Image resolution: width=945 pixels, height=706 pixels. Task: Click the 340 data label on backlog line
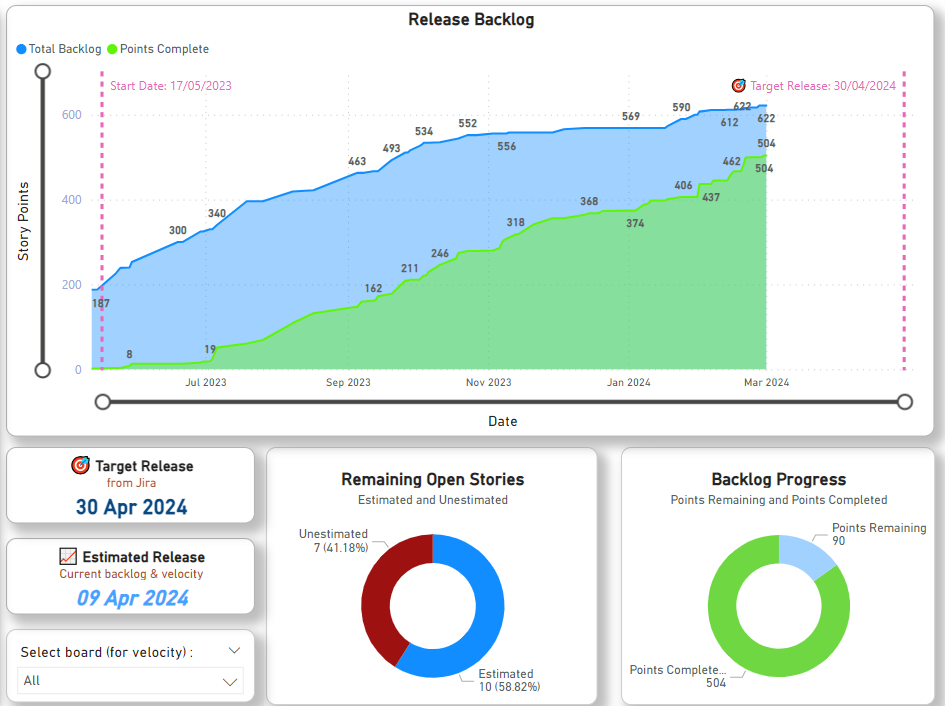217,213
